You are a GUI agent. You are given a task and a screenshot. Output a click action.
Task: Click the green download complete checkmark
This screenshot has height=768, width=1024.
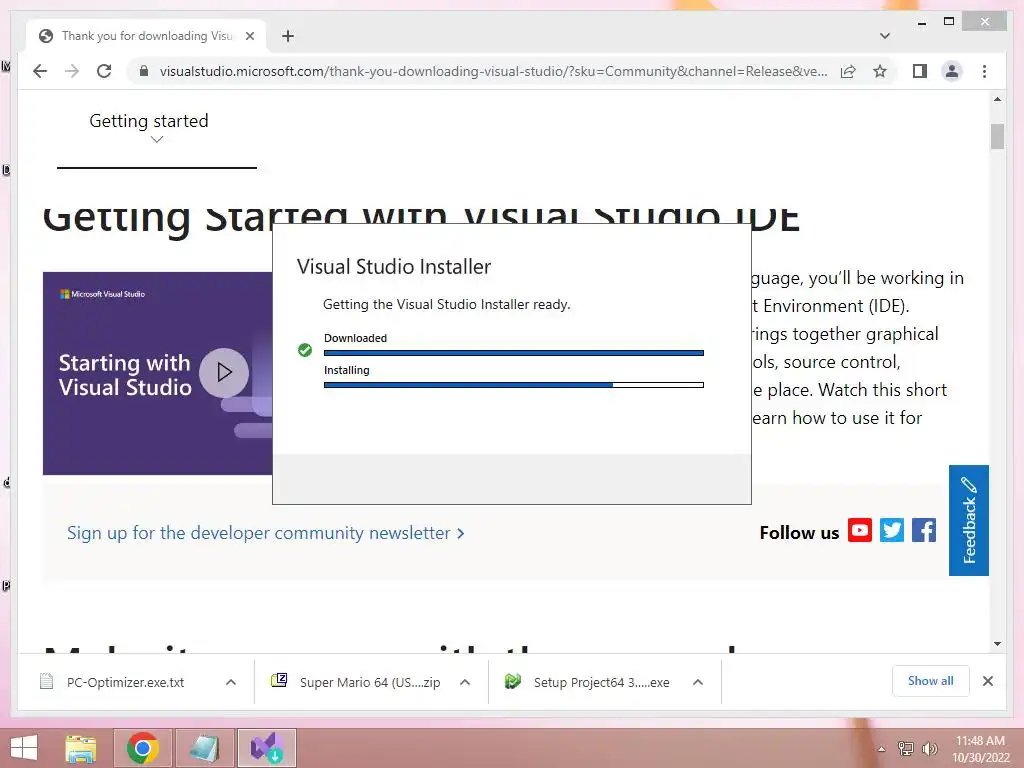pyautogui.click(x=304, y=350)
